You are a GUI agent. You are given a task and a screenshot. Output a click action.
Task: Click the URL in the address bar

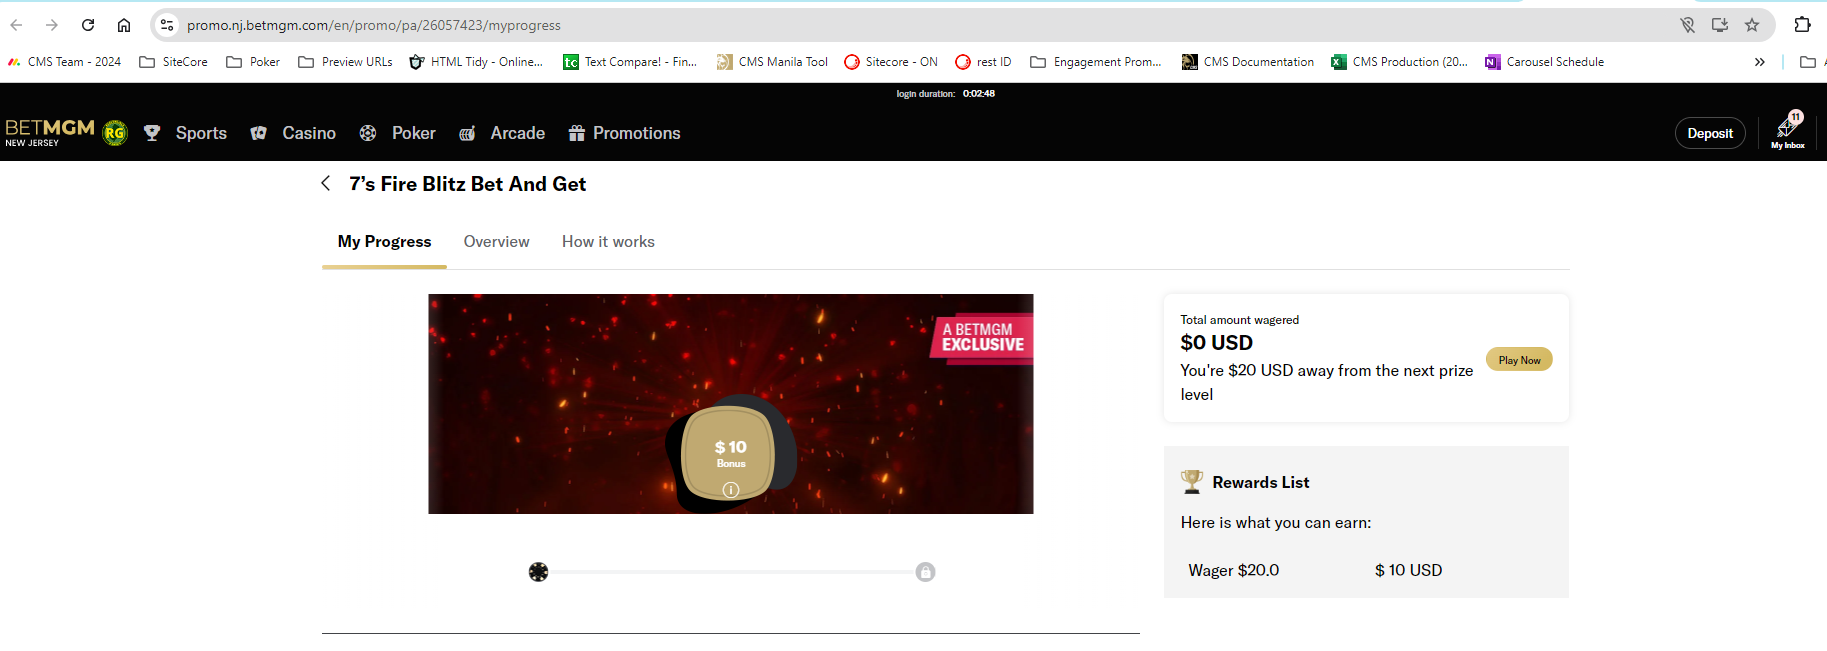tap(374, 25)
